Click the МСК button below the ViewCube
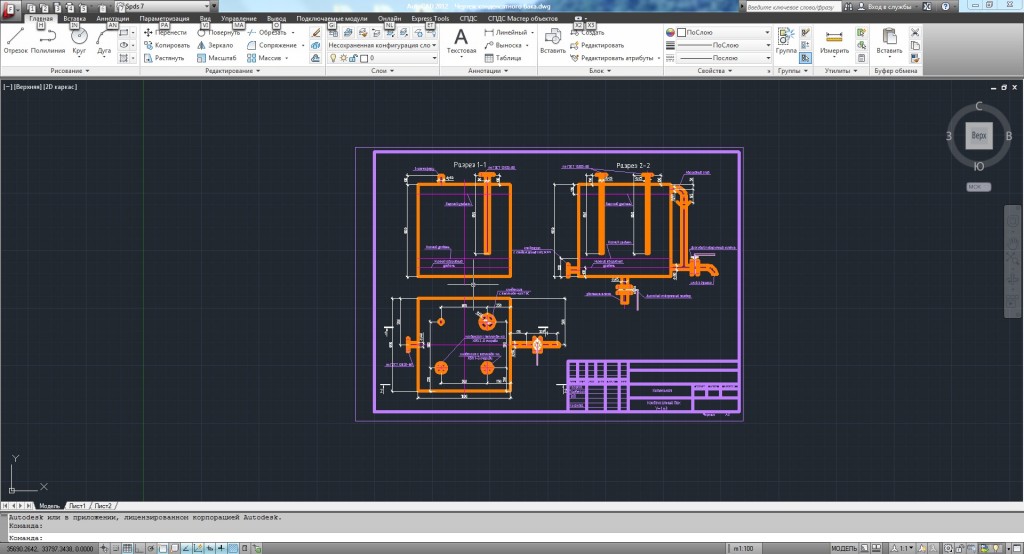 [978, 187]
